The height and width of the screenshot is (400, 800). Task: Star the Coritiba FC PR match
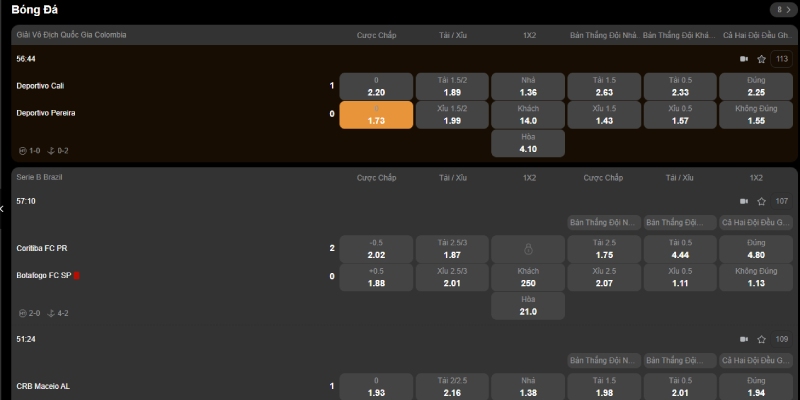coord(761,201)
